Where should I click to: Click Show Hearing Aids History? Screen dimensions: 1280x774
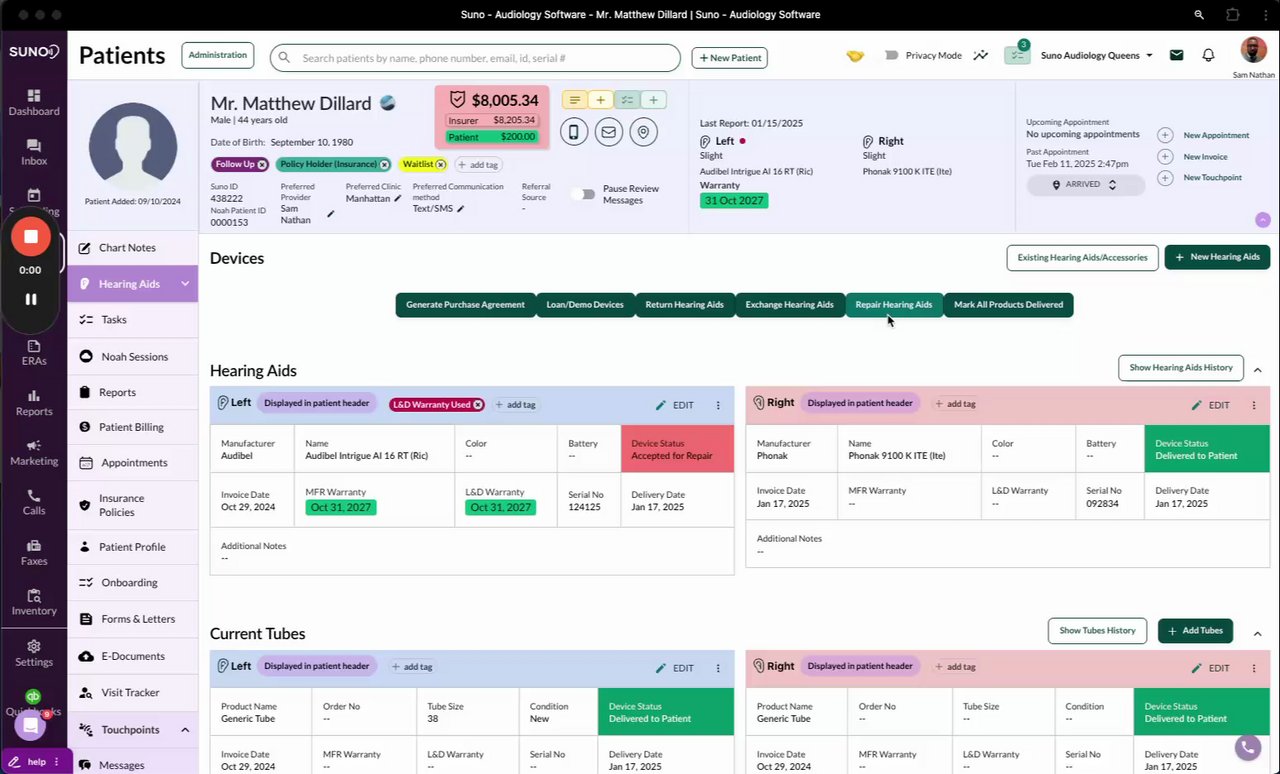click(x=1181, y=368)
